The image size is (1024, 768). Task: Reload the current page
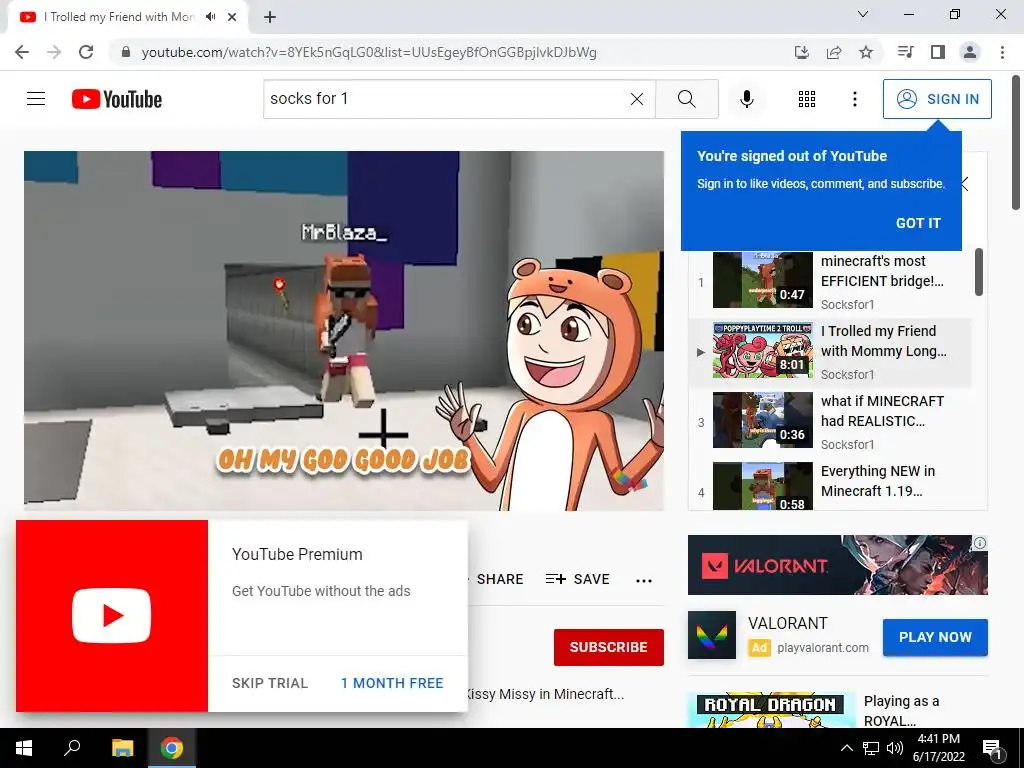[86, 52]
